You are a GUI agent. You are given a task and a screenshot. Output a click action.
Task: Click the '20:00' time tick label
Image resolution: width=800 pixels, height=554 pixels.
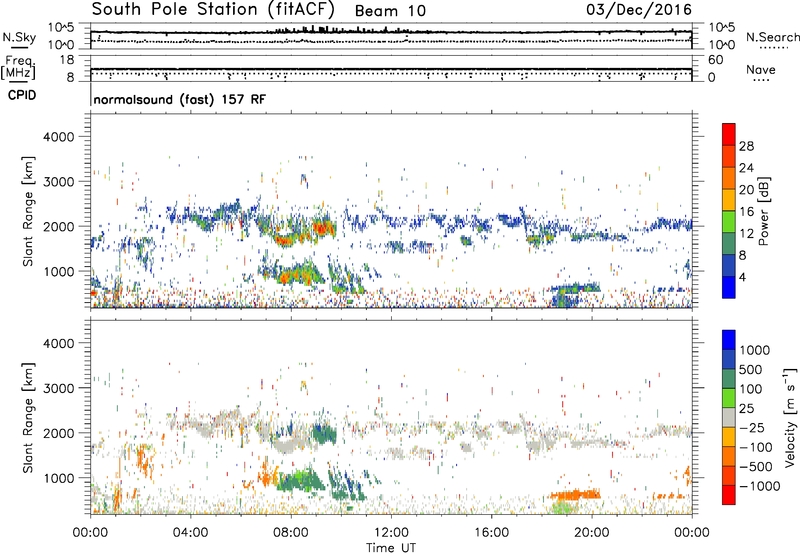(592, 533)
